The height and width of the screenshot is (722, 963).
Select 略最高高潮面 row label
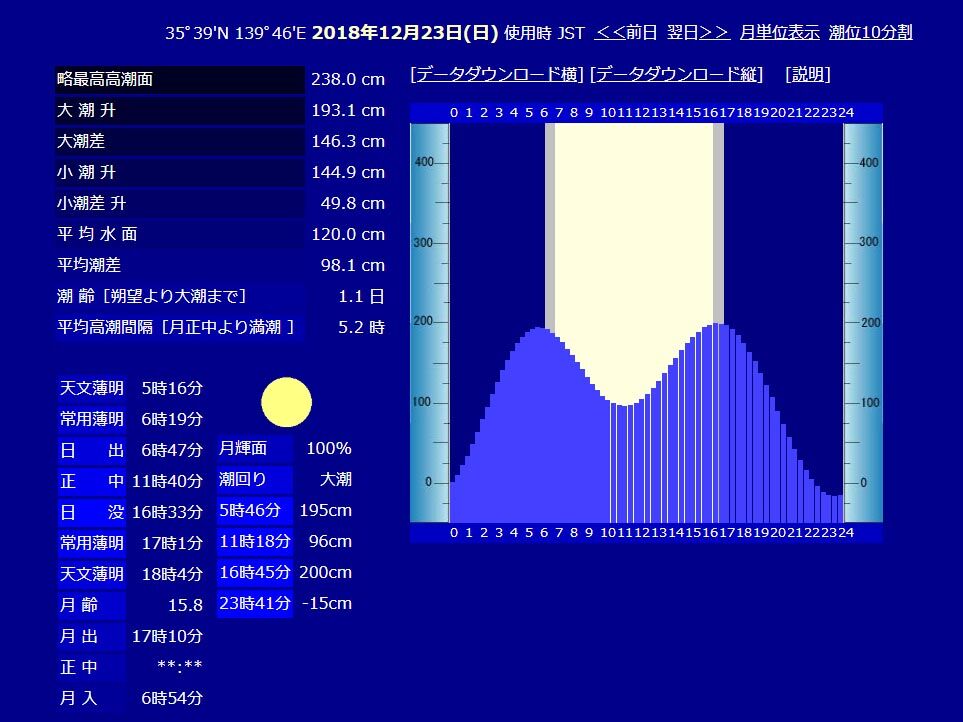(180, 79)
